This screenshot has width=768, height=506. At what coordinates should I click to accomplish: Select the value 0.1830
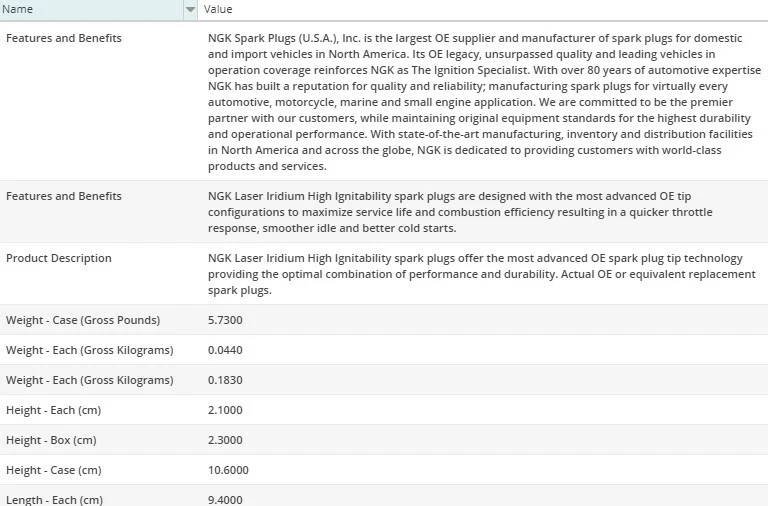click(x=225, y=380)
